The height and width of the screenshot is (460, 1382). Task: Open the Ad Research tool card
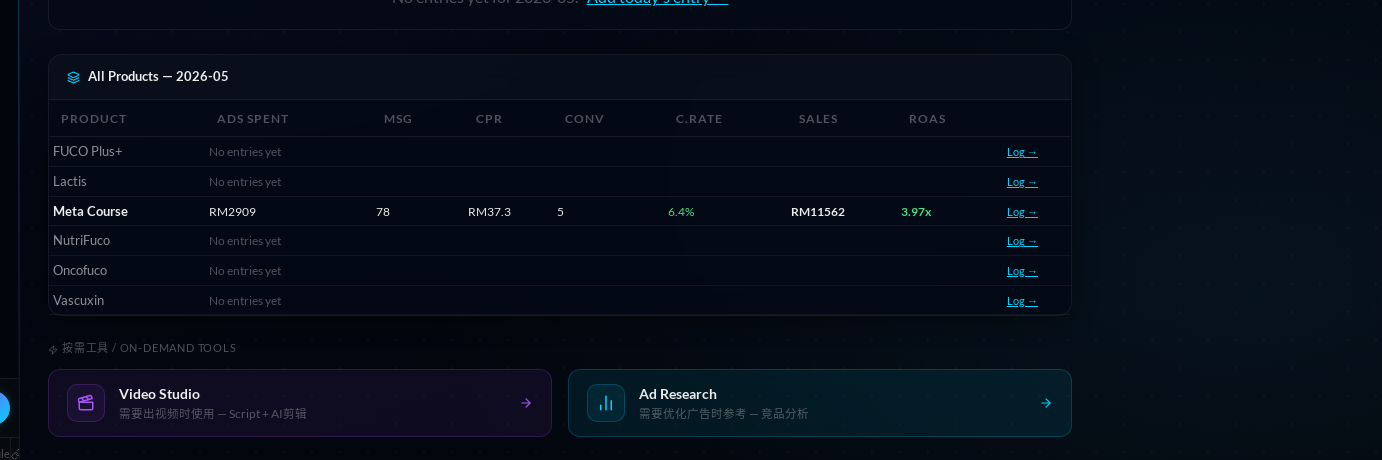click(820, 403)
